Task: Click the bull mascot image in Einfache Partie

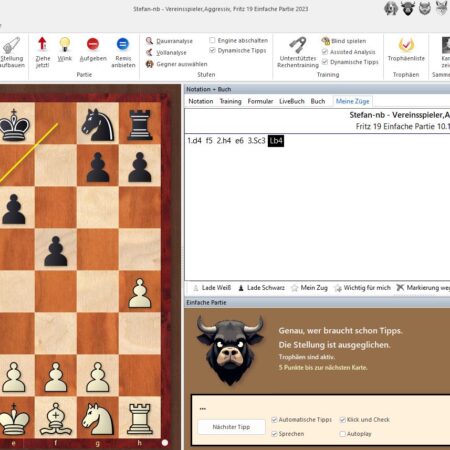Action: click(230, 350)
